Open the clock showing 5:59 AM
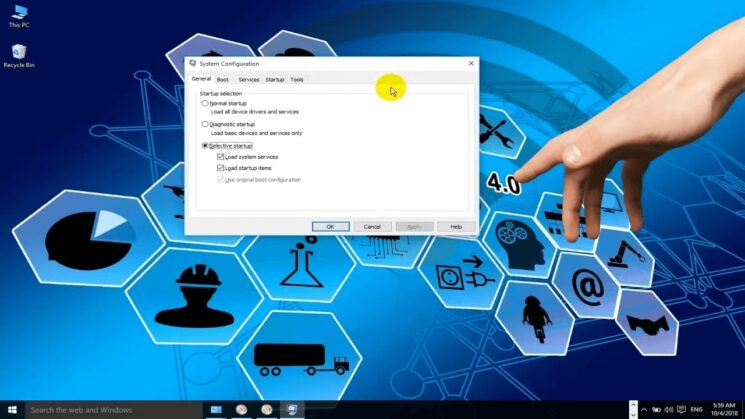Image resolution: width=745 pixels, height=419 pixels. pyautogui.click(x=724, y=409)
